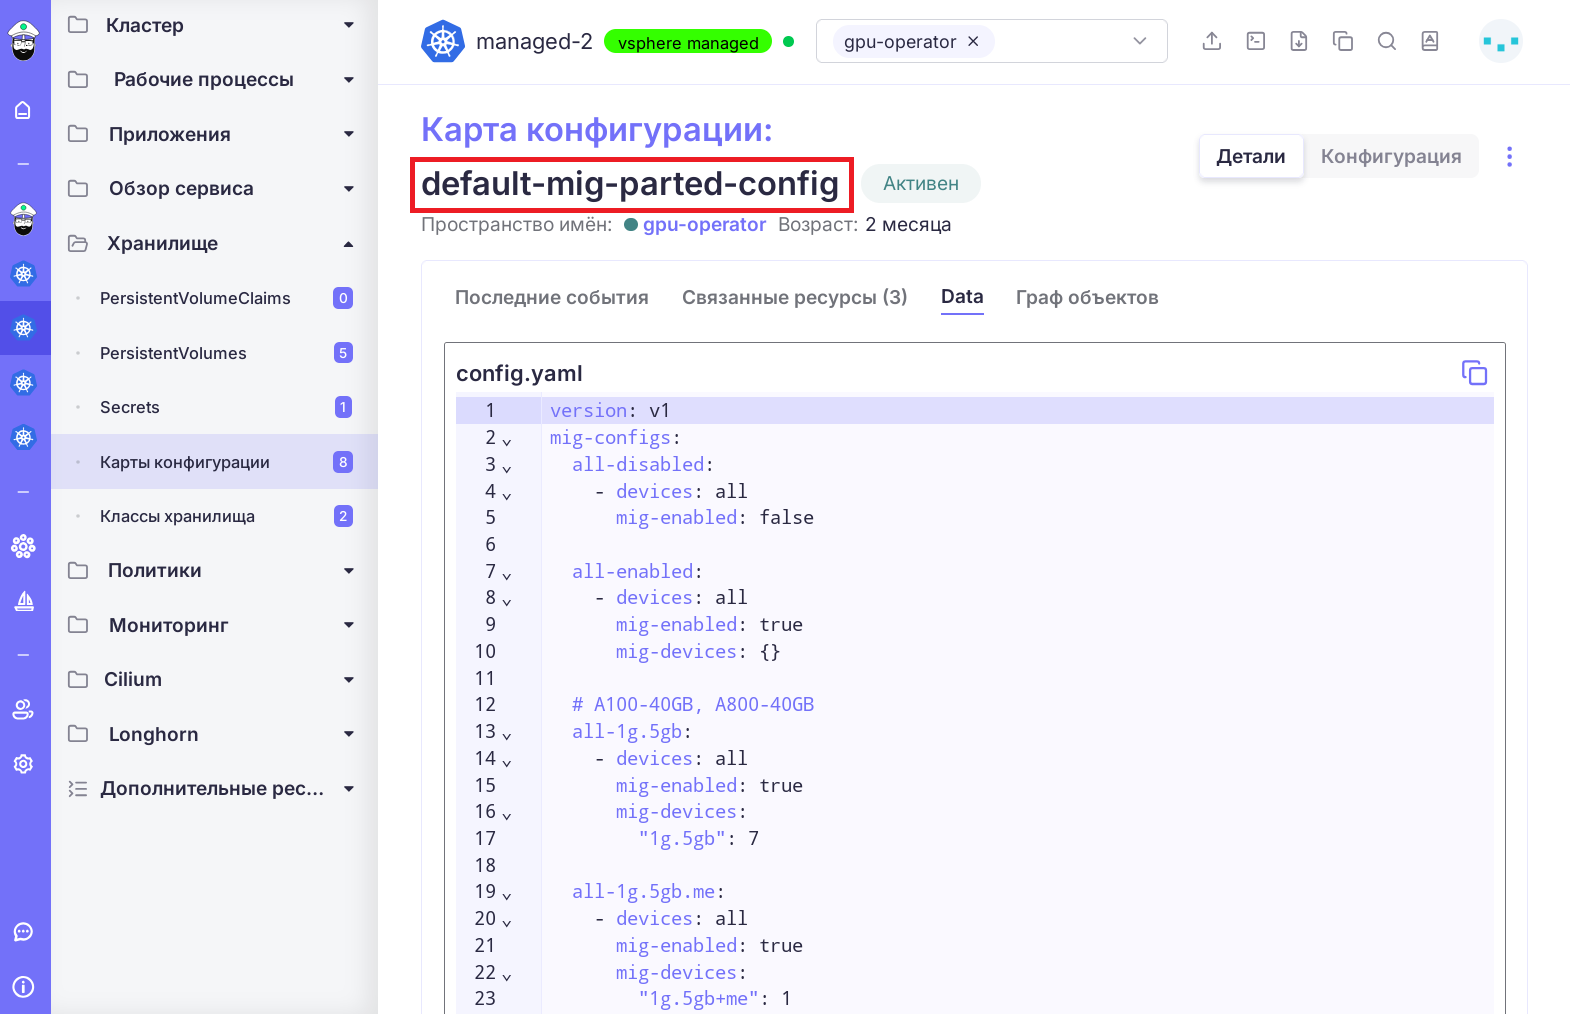Image resolution: width=1570 pixels, height=1014 pixels.
Task: Expand the Кластер sidebar section
Action: 214,25
